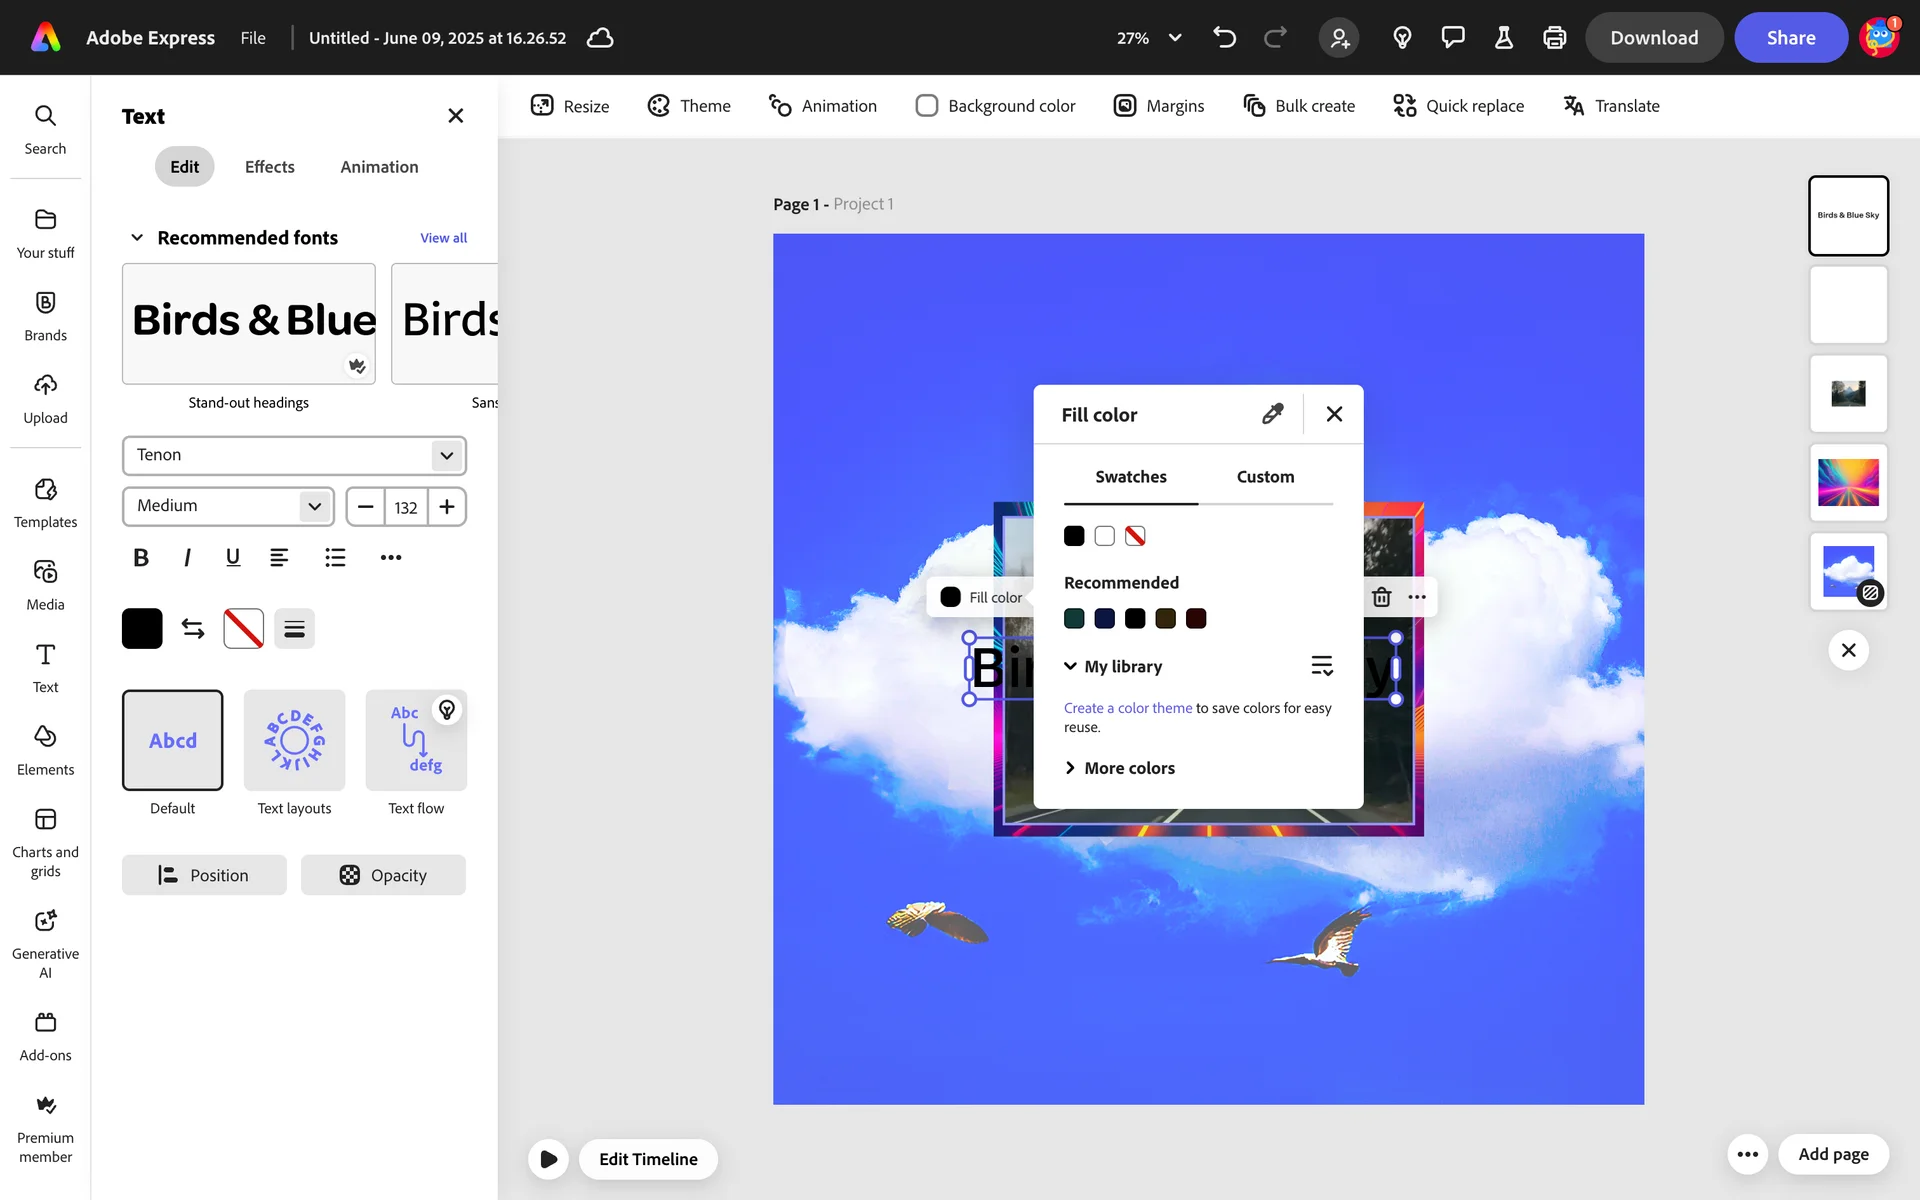Open the Elements sidebar panel
The image size is (1920, 1200).
[45, 750]
